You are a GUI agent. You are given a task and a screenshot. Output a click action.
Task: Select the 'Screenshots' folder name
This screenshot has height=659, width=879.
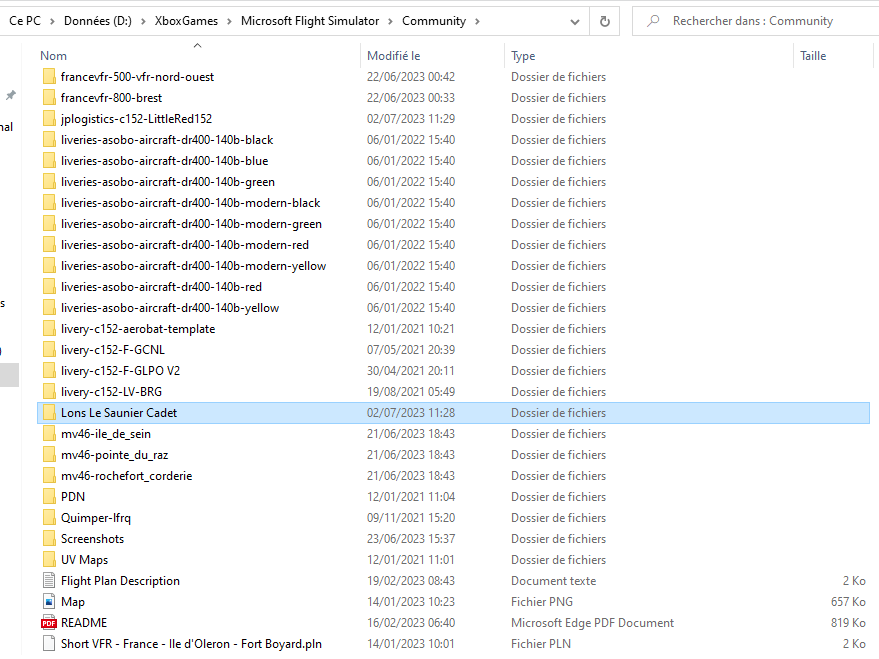click(x=92, y=539)
